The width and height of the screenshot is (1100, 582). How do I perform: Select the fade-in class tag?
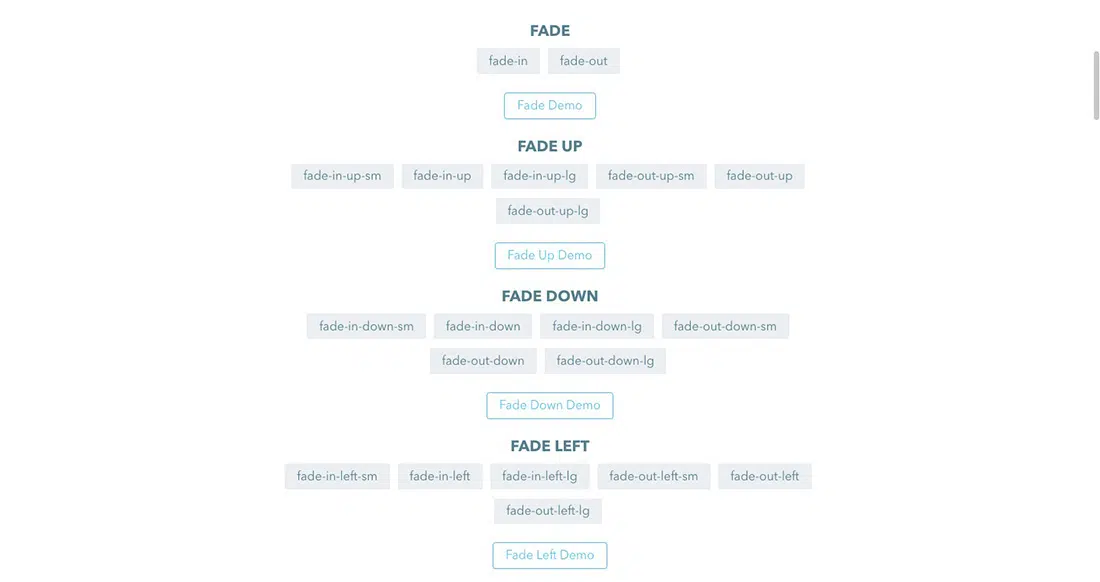coord(508,61)
